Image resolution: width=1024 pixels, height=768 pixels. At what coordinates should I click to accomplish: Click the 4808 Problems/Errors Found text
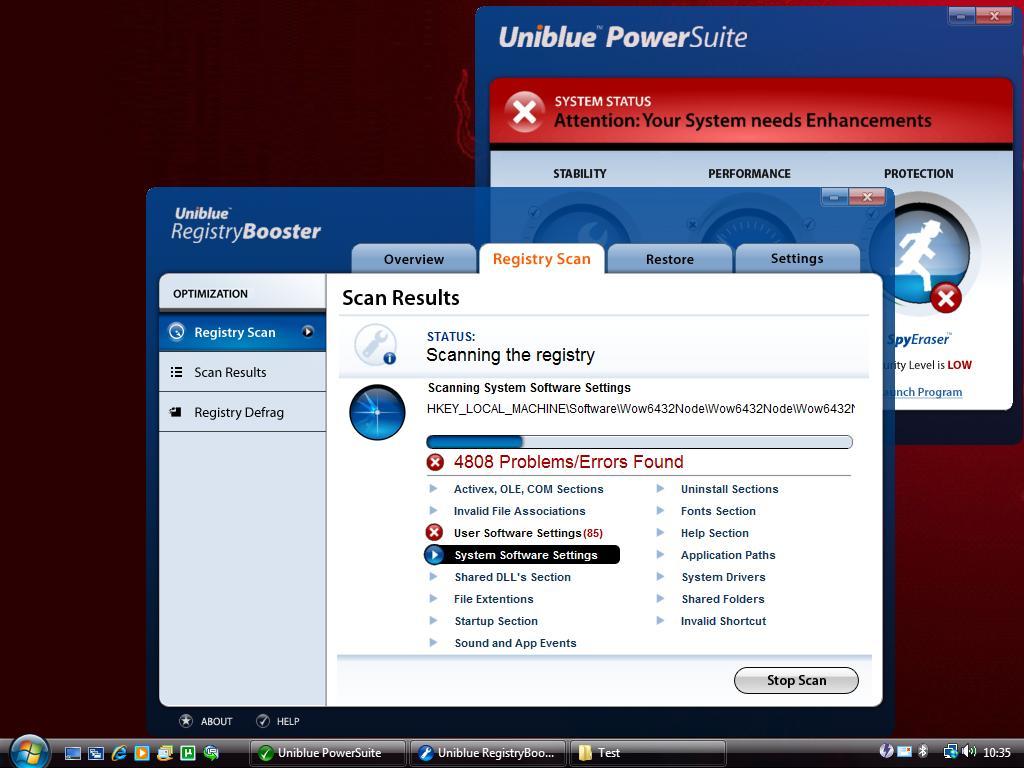click(x=569, y=462)
